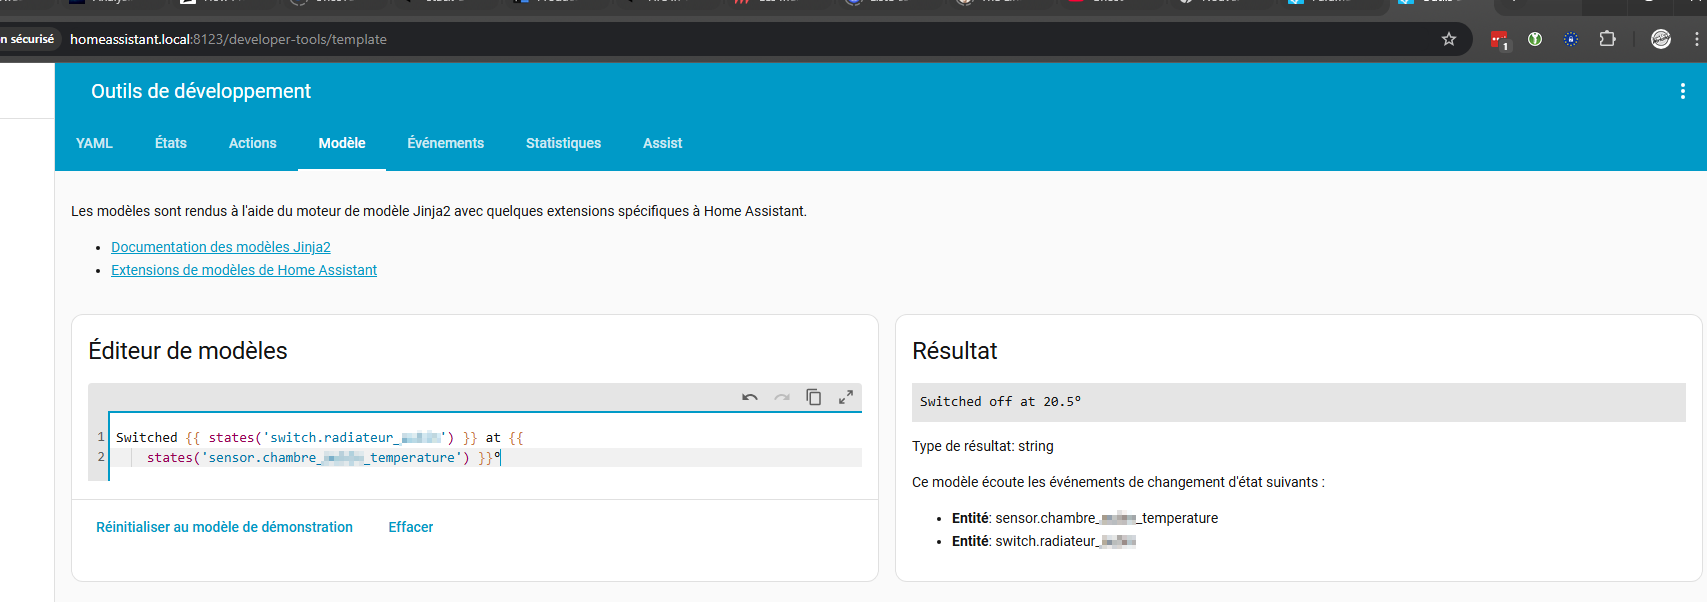Click the result output 'Switched off at 20.5°'
1707x602 pixels.
point(1000,402)
